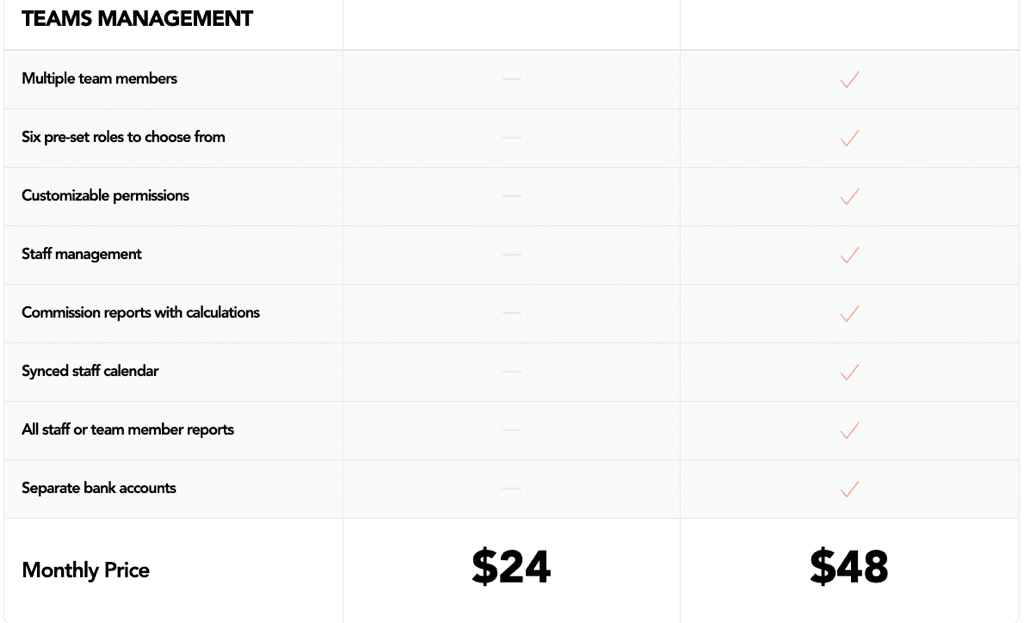1024x623 pixels.
Task: Click checkmark for All staff reports row
Action: click(850, 430)
